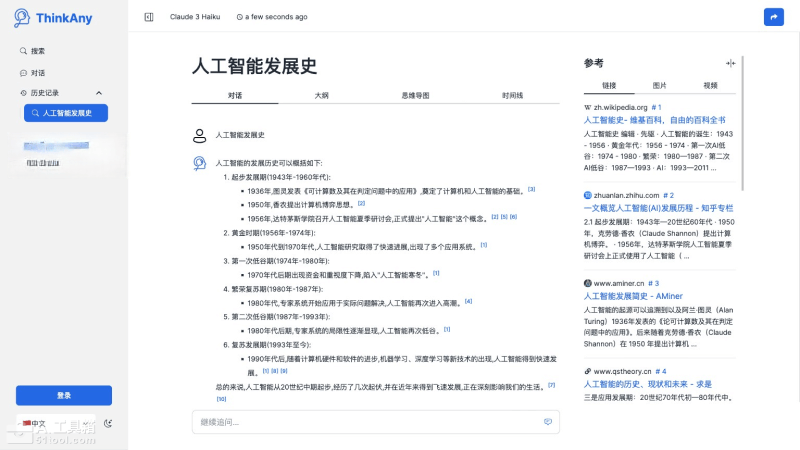Click the blue share arrow button

click(773, 17)
